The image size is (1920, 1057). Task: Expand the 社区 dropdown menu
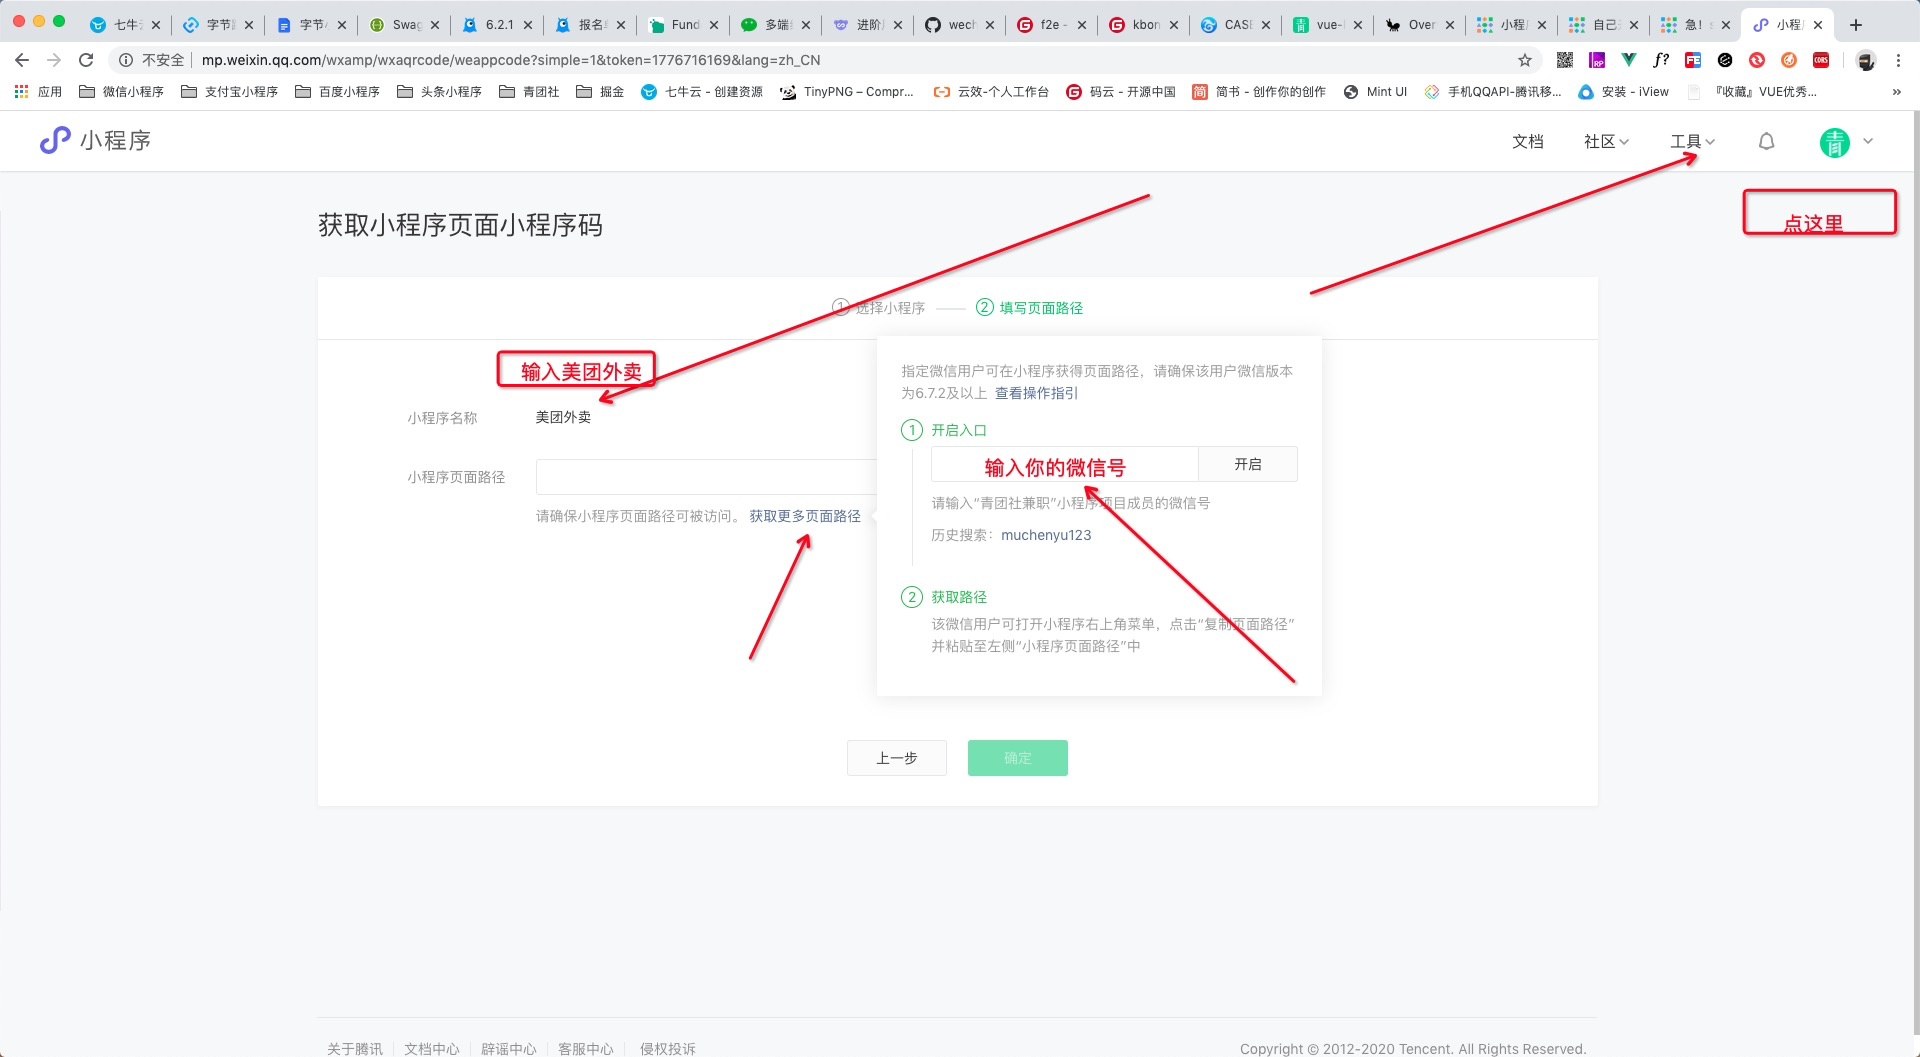(1607, 141)
